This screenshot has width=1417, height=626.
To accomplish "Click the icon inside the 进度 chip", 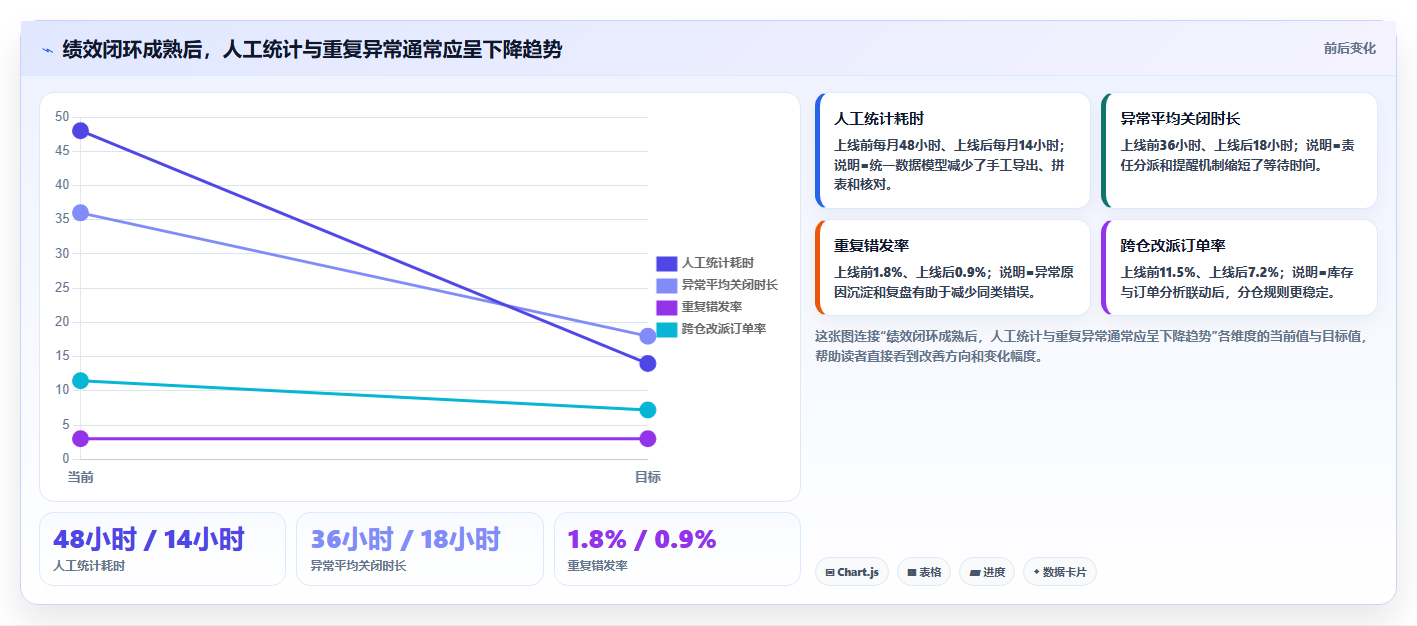I will point(975,573).
